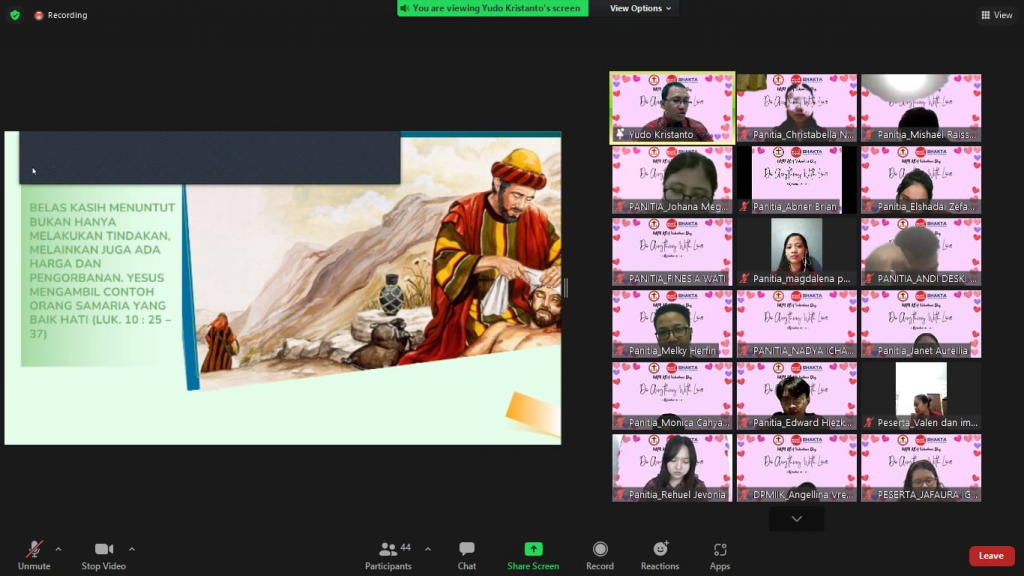Image resolution: width=1024 pixels, height=576 pixels.
Task: Select Panitia_magdalena video thumbnail
Action: point(796,252)
